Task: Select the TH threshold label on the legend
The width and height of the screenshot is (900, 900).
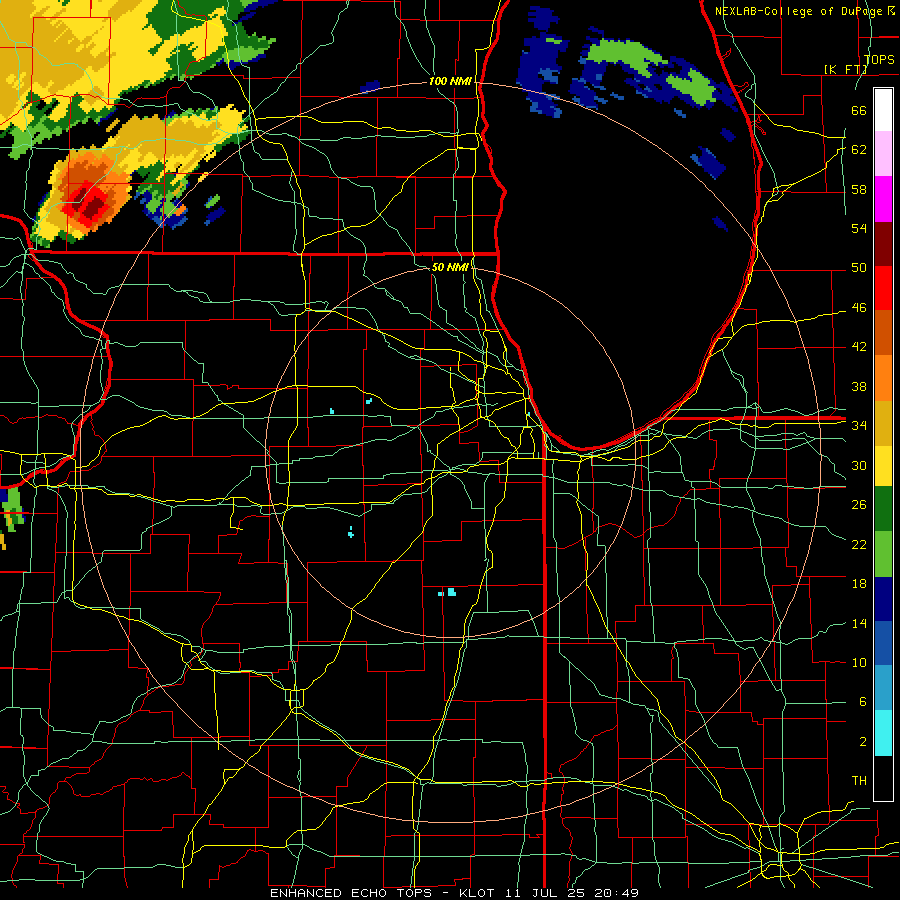Action: tap(859, 781)
